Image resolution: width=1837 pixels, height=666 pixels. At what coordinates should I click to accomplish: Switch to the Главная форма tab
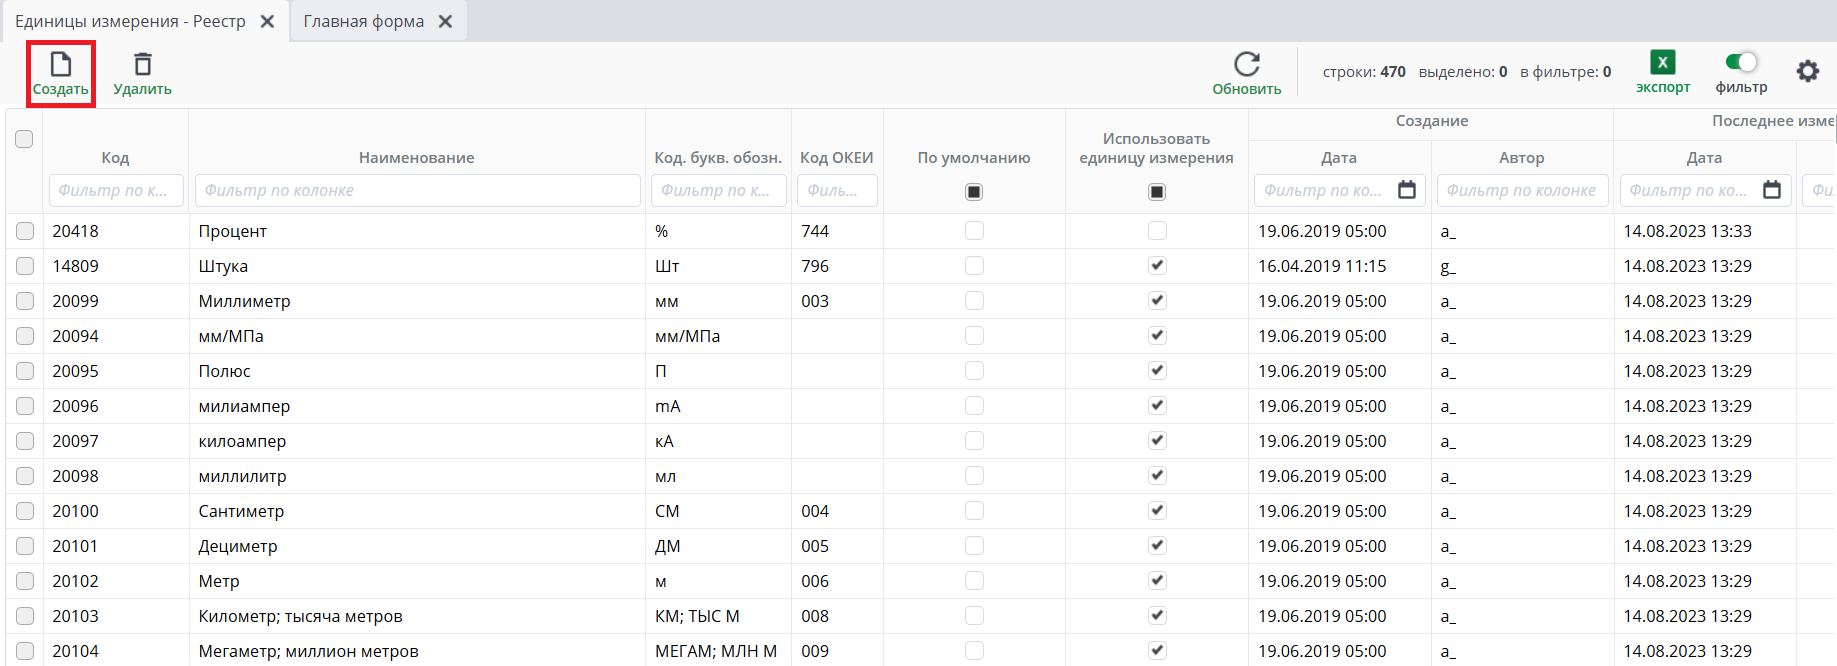coord(363,21)
